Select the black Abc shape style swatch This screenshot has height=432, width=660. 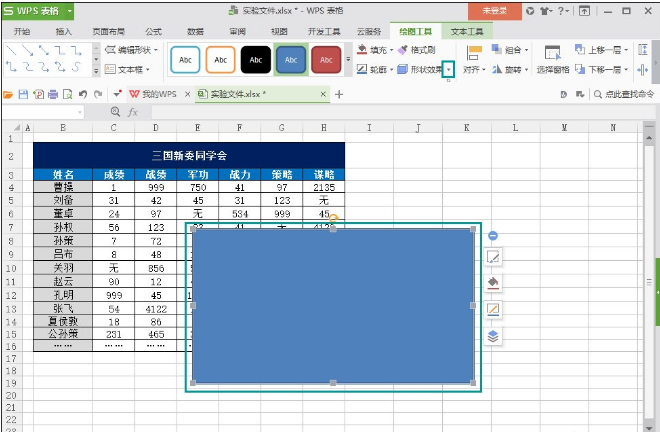[x=255, y=60]
